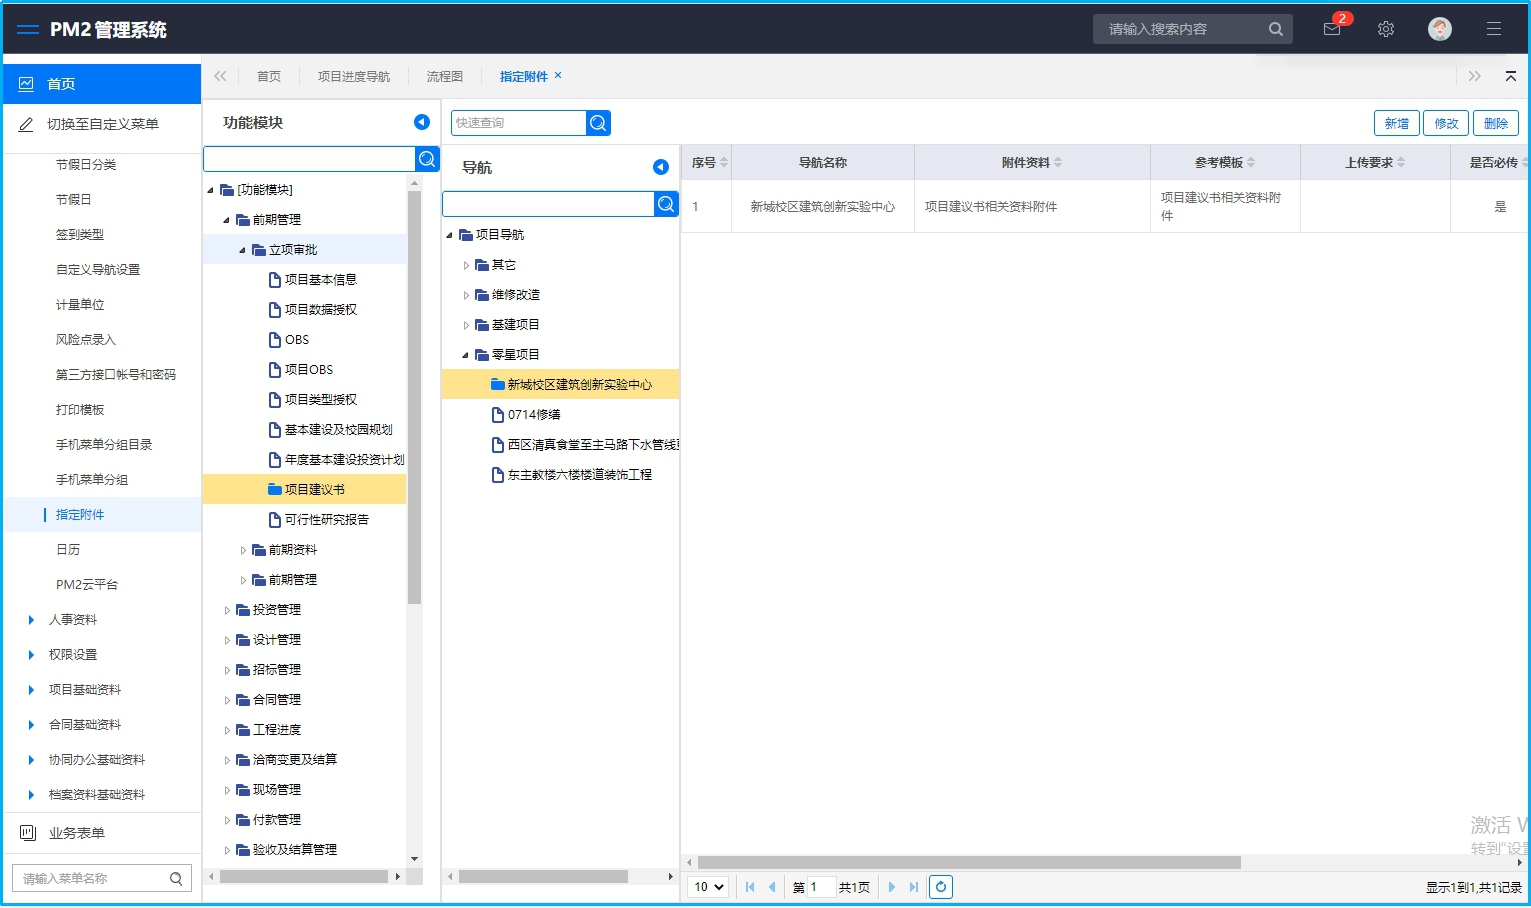Screen dimensions: 1531x908
Task: Click the quick query search icon
Action: (598, 123)
